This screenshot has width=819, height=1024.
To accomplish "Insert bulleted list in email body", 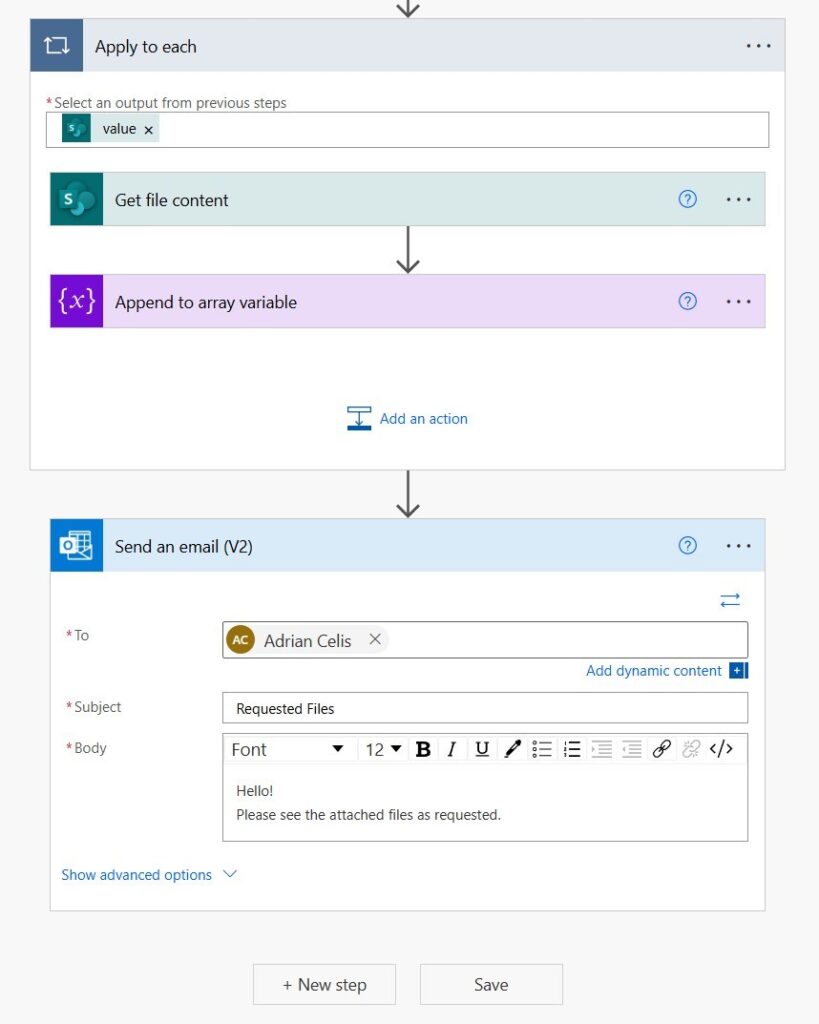I will (x=542, y=749).
